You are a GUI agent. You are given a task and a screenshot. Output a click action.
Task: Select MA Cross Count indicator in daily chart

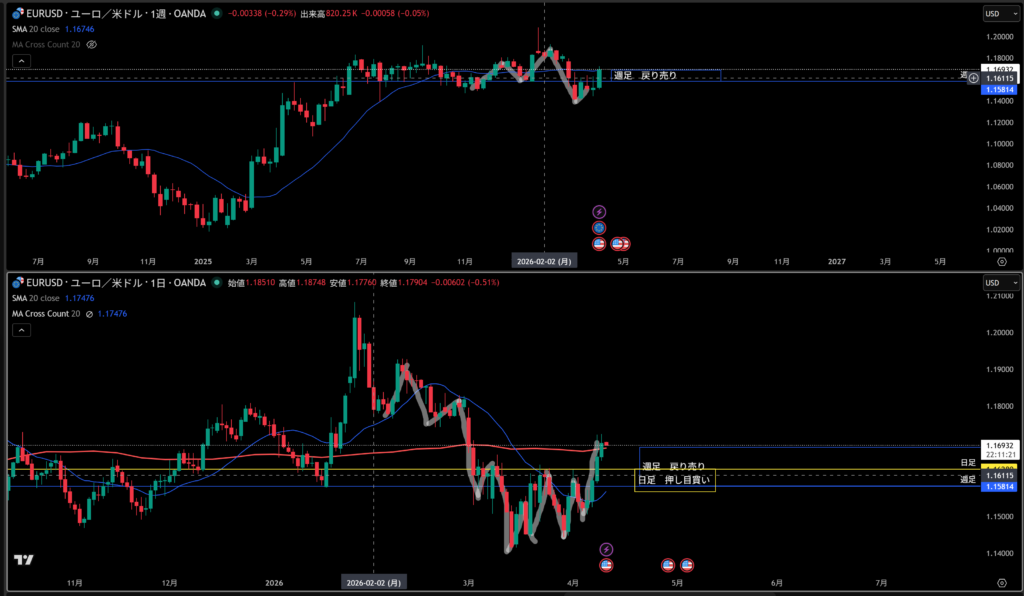click(x=46, y=314)
